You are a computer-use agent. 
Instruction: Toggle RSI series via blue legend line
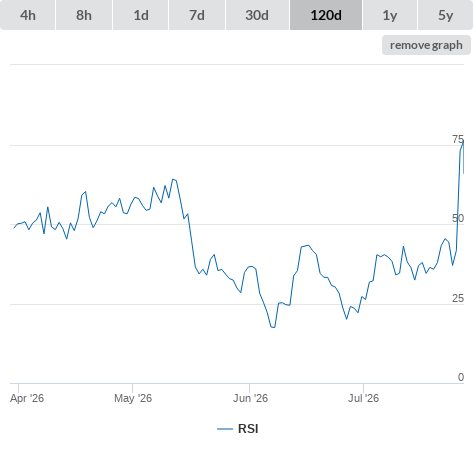click(225, 429)
